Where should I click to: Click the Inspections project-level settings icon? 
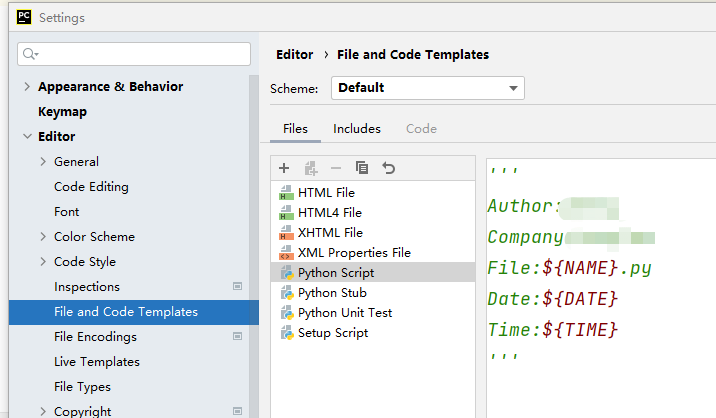tap(237, 287)
